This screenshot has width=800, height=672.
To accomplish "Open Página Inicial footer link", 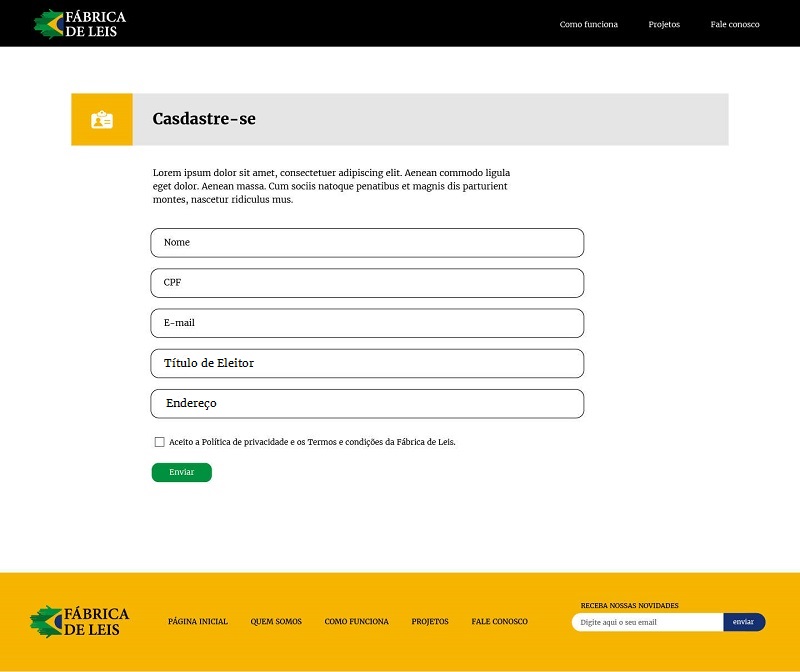I will (x=198, y=622).
